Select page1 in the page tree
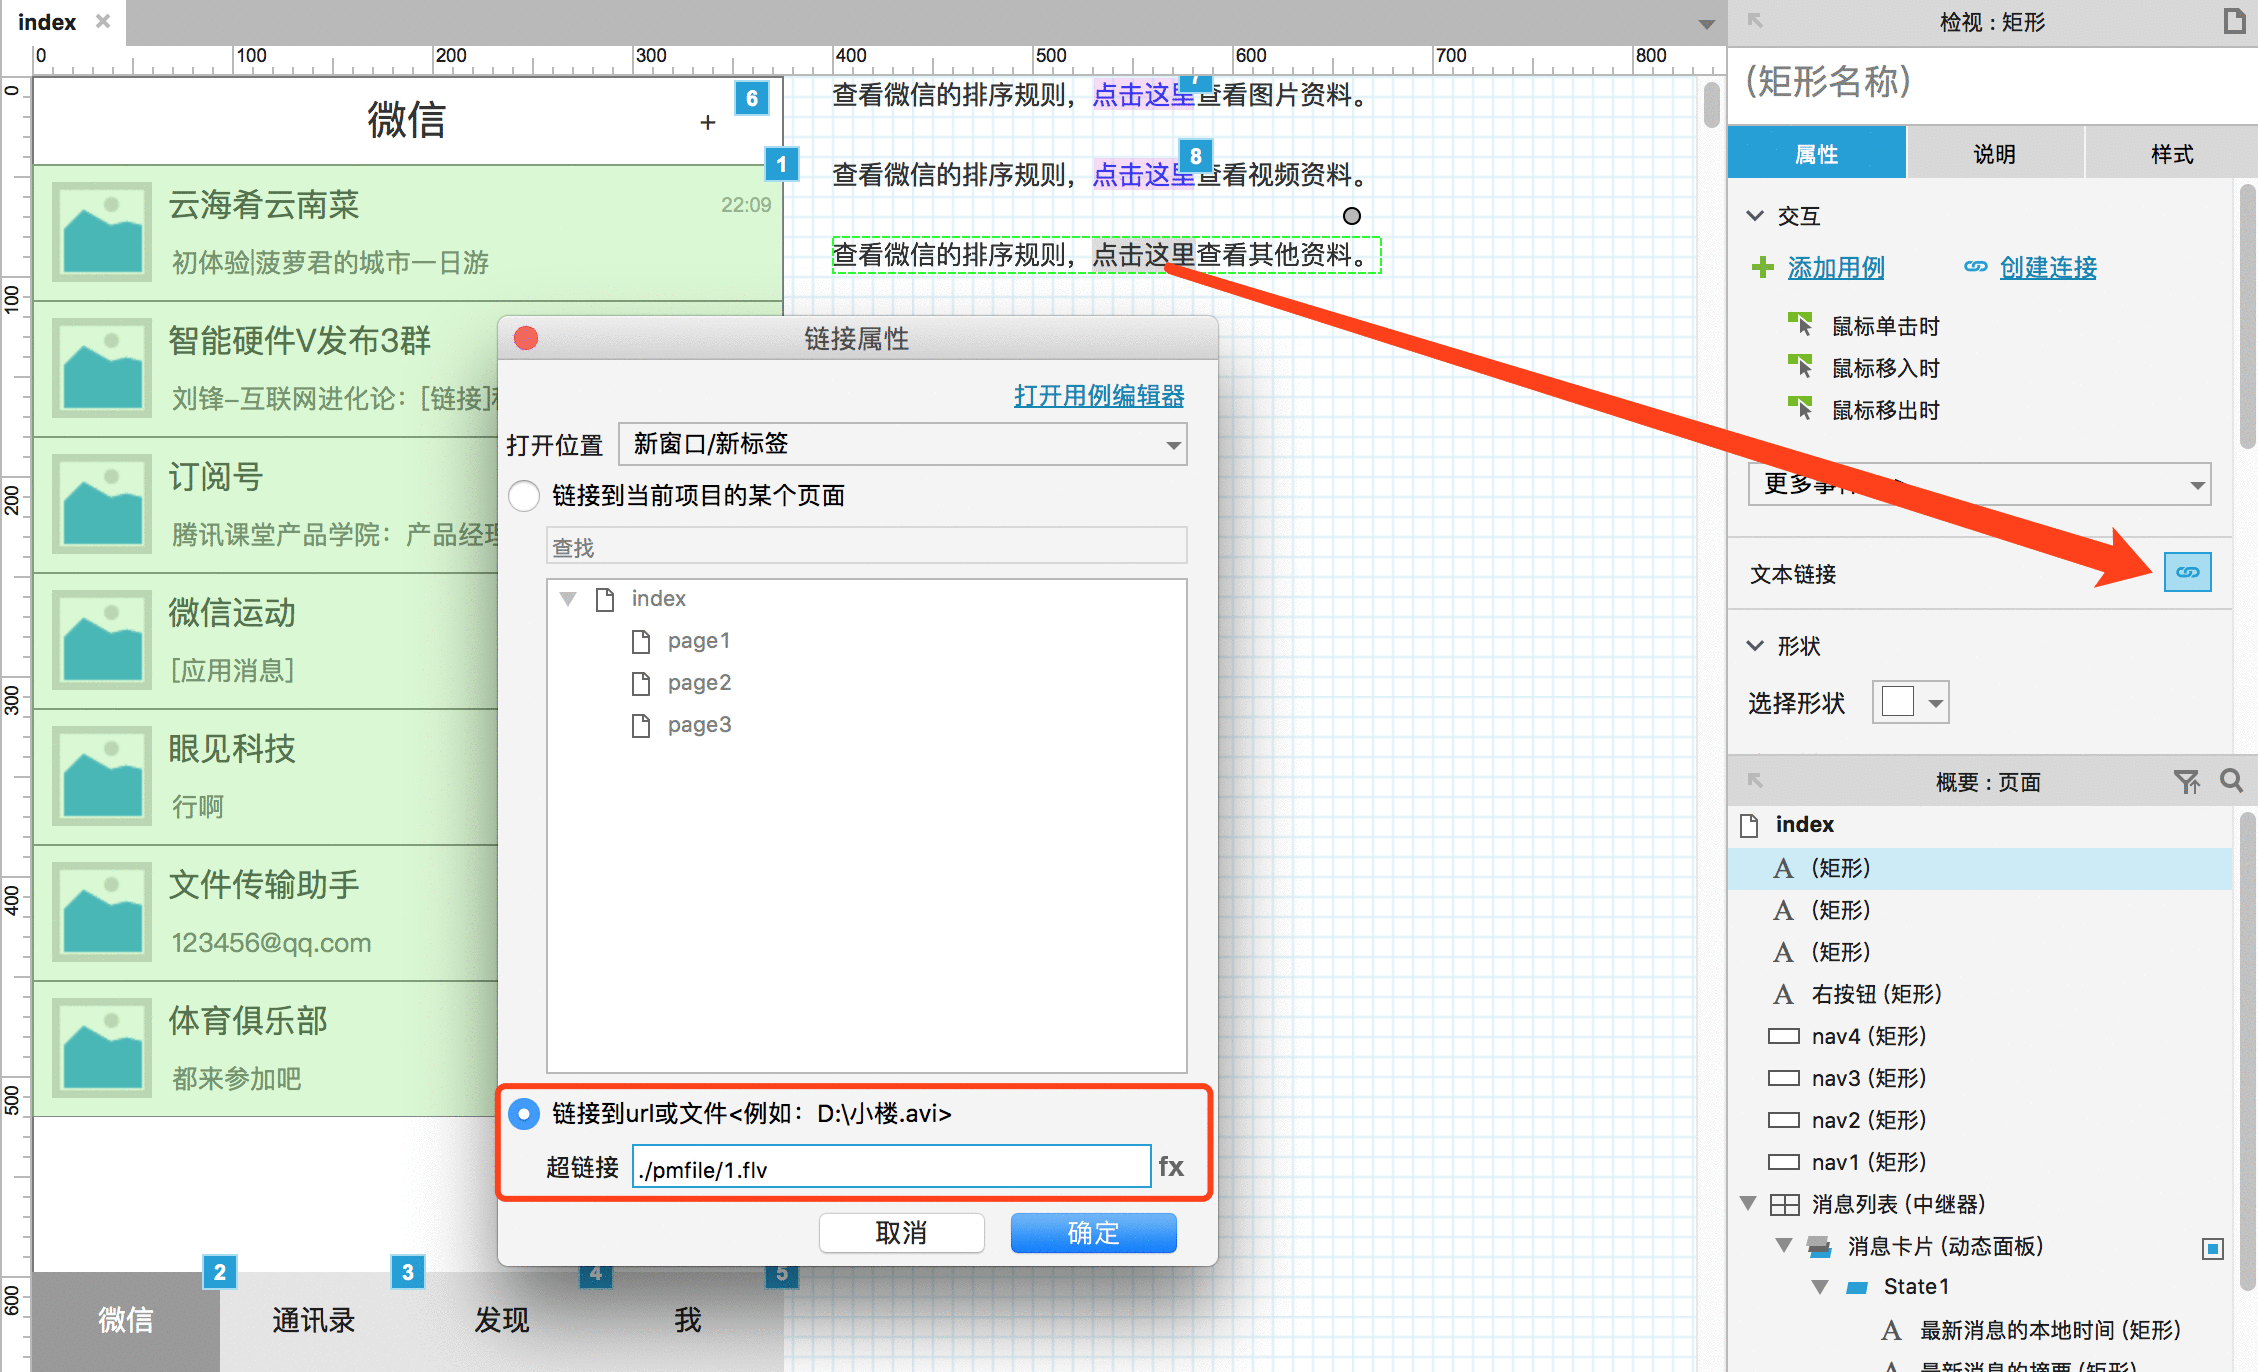Screen dimensions: 2258x1372 (x=697, y=642)
